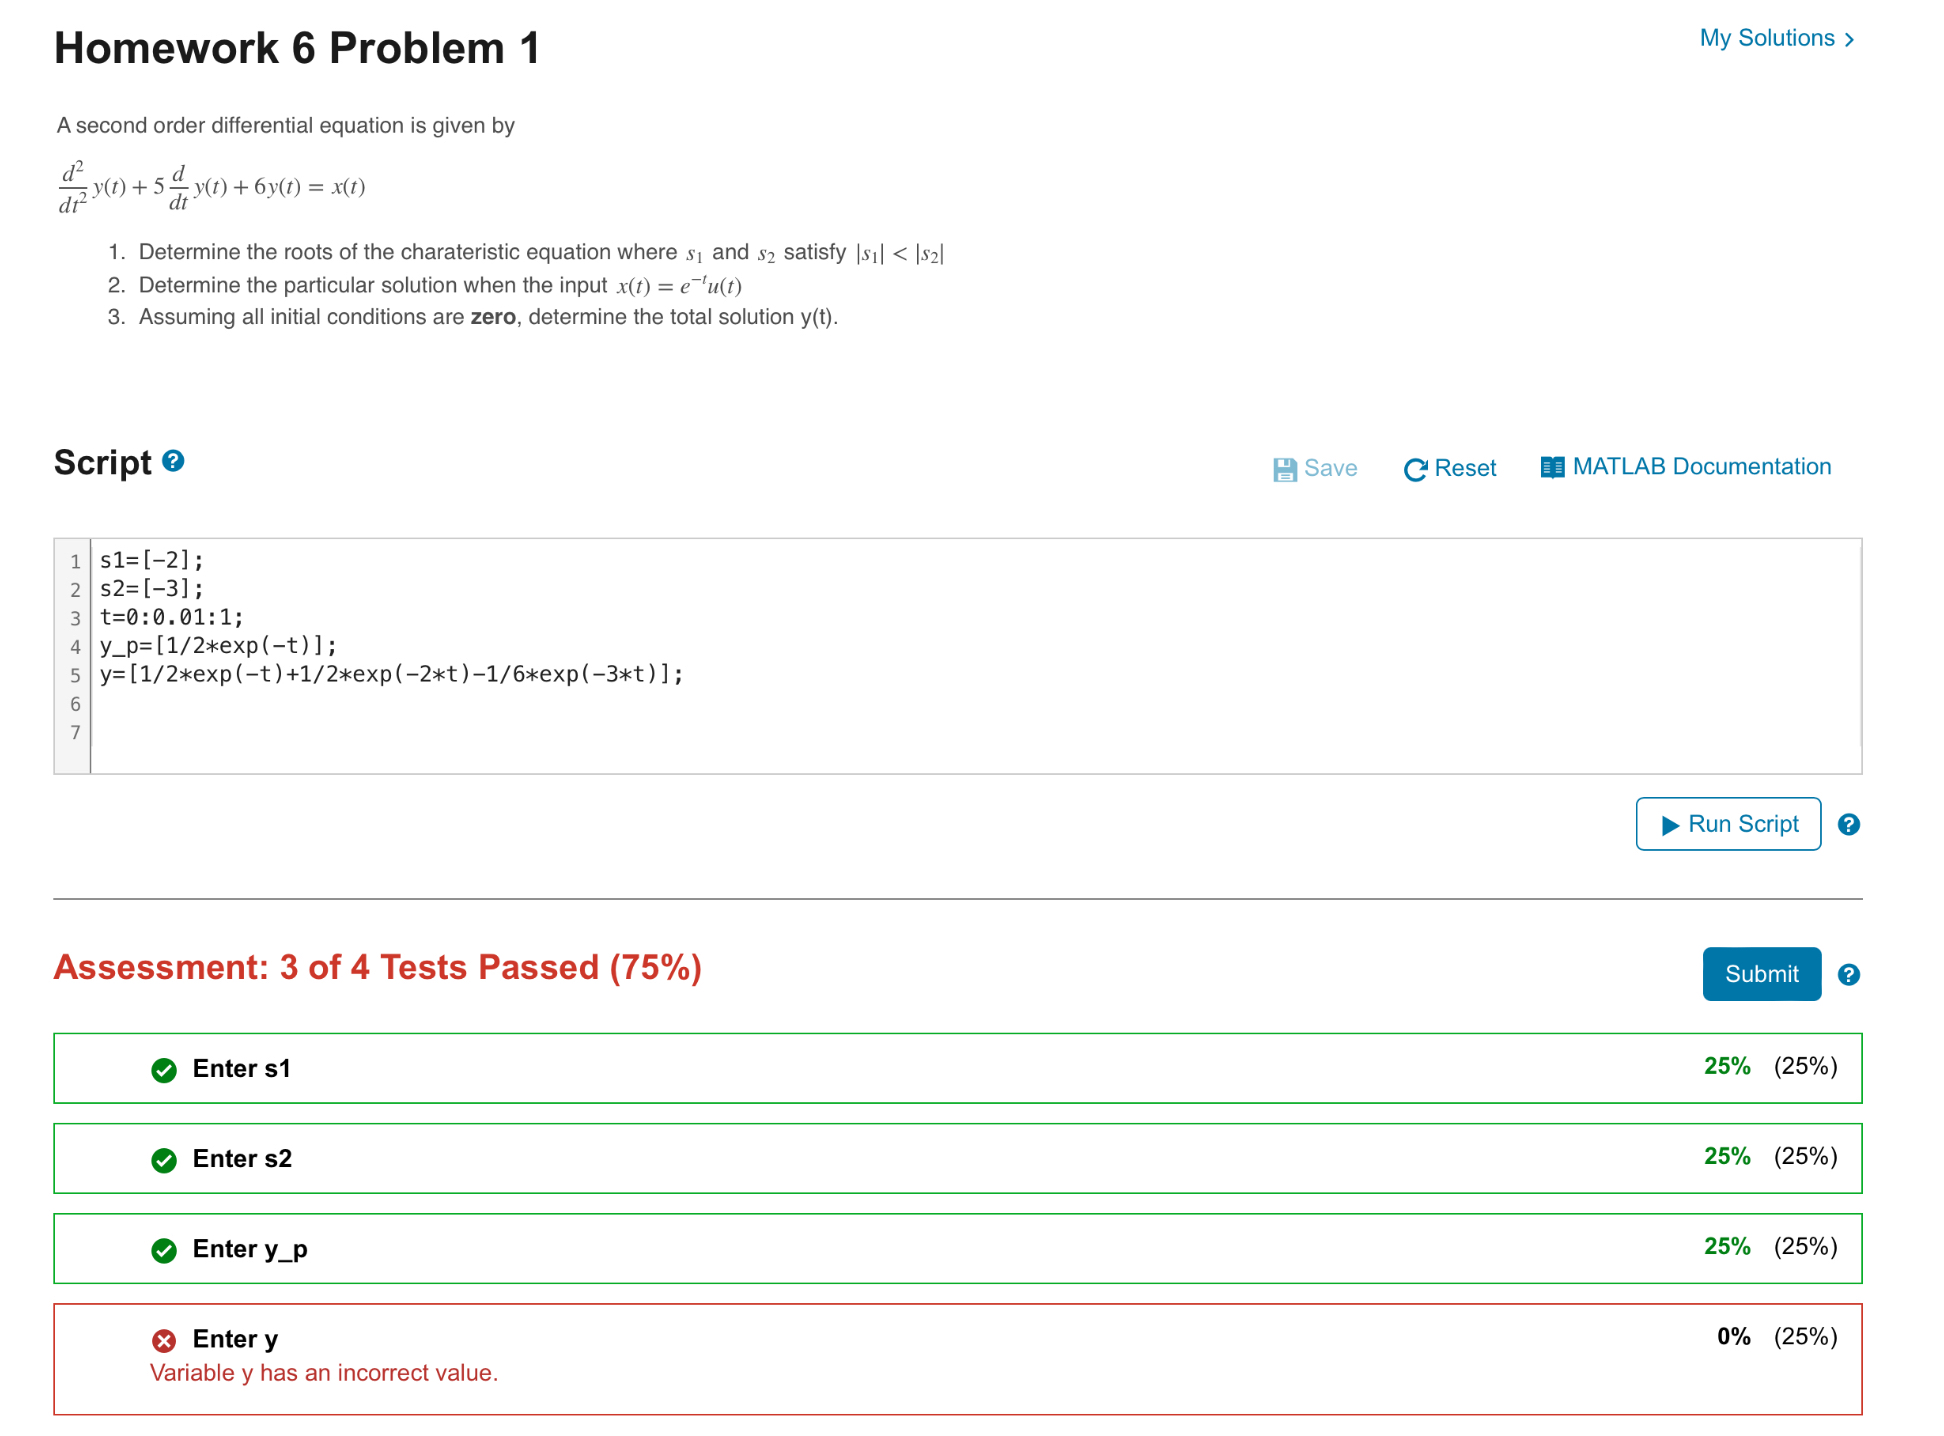Click the green checkmark on Enter s1 test
1944x1436 pixels.
163,1070
